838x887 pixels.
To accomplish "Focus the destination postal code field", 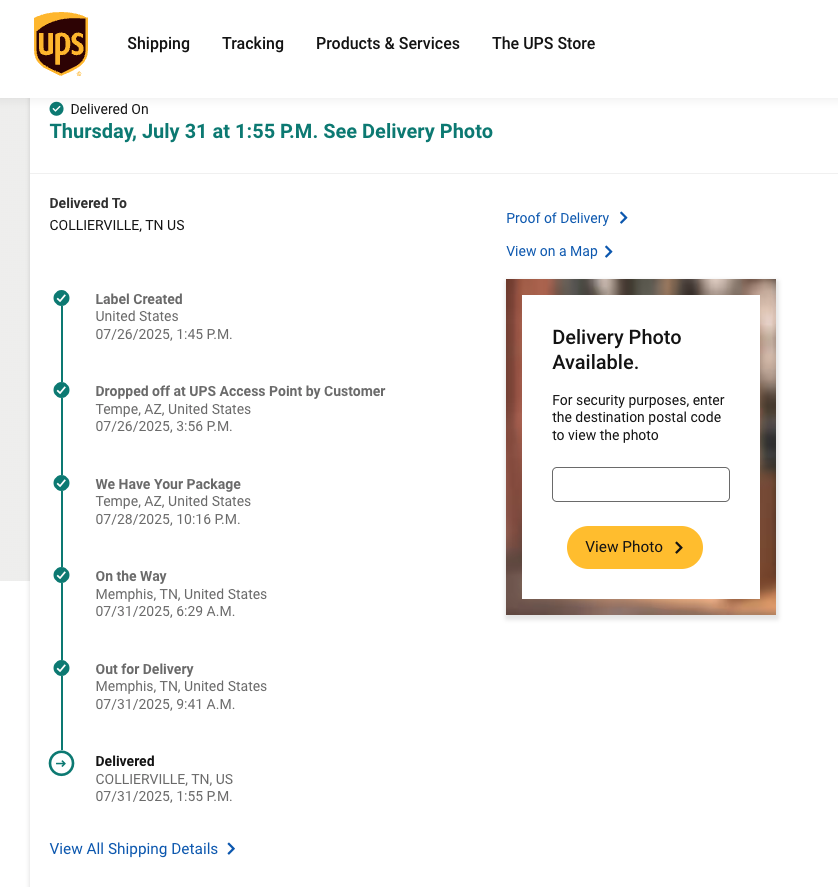I will tap(641, 484).
